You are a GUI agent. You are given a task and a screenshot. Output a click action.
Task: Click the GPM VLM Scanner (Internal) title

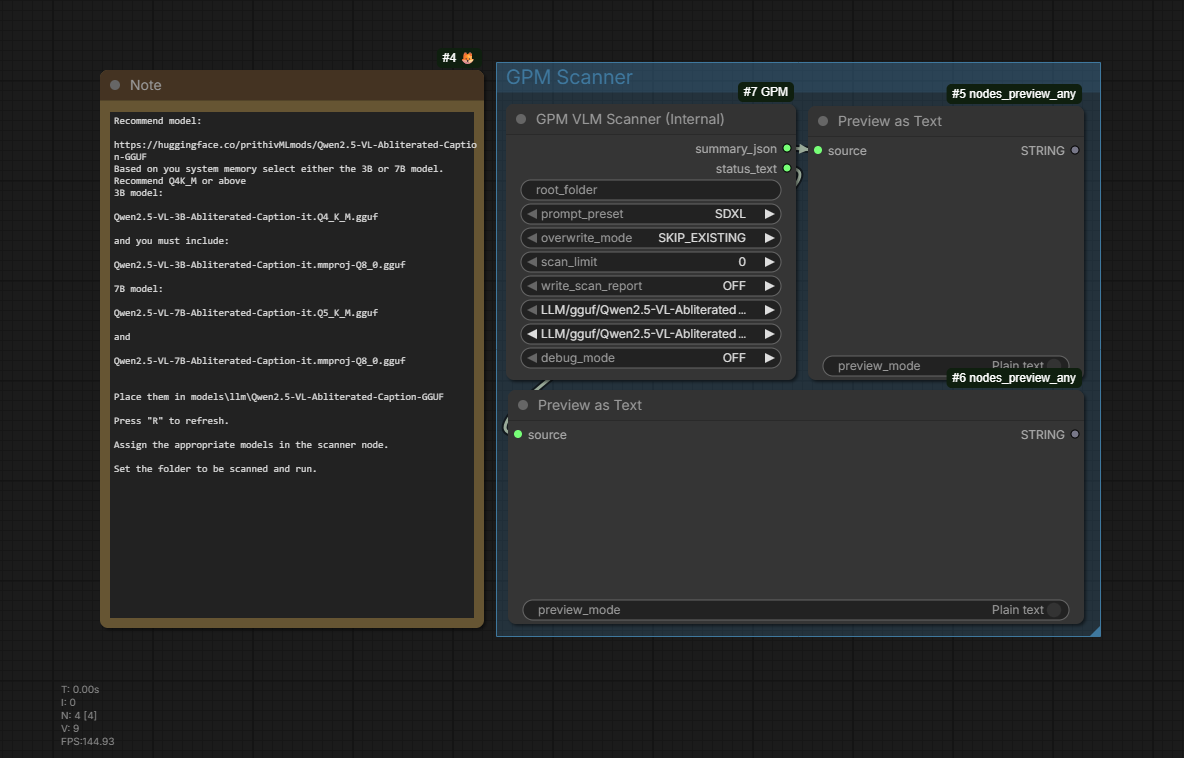point(630,119)
